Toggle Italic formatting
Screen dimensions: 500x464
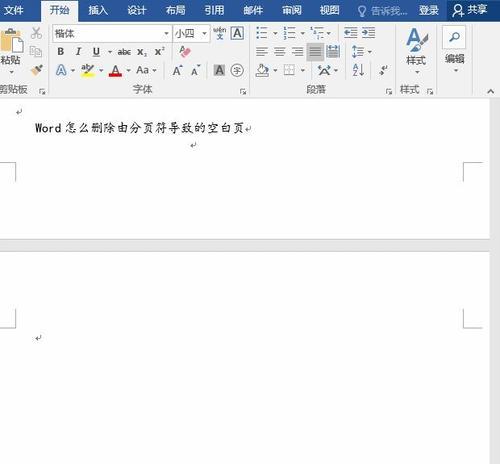pyautogui.click(x=78, y=52)
